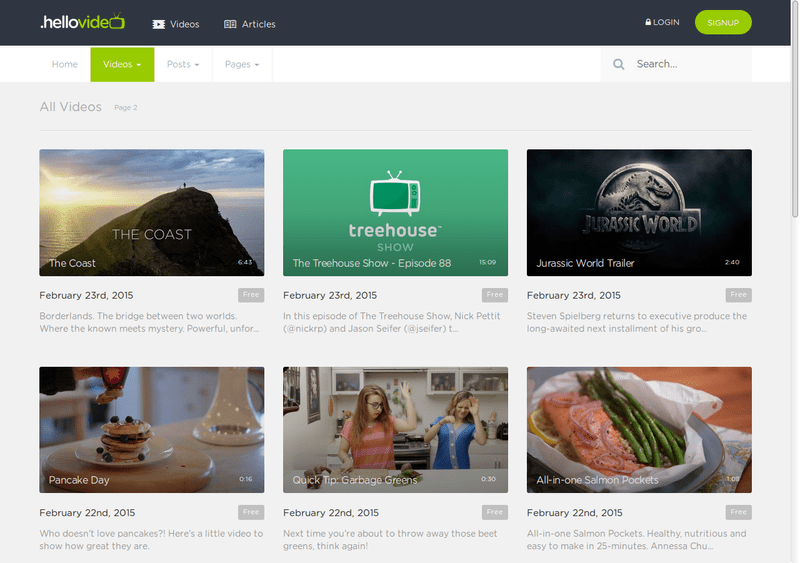Click the lock icon beside Login

(648, 22)
